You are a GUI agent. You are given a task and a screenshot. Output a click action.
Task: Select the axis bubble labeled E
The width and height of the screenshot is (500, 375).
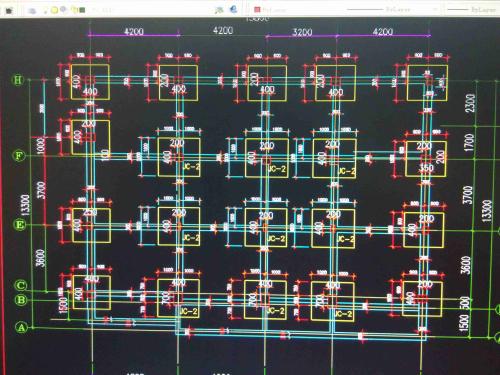pos(20,224)
